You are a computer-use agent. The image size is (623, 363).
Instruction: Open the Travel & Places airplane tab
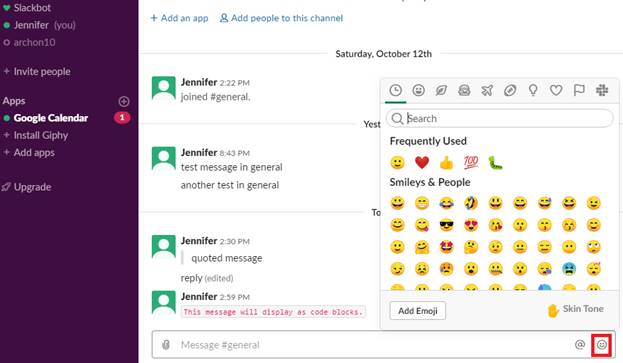click(x=487, y=91)
